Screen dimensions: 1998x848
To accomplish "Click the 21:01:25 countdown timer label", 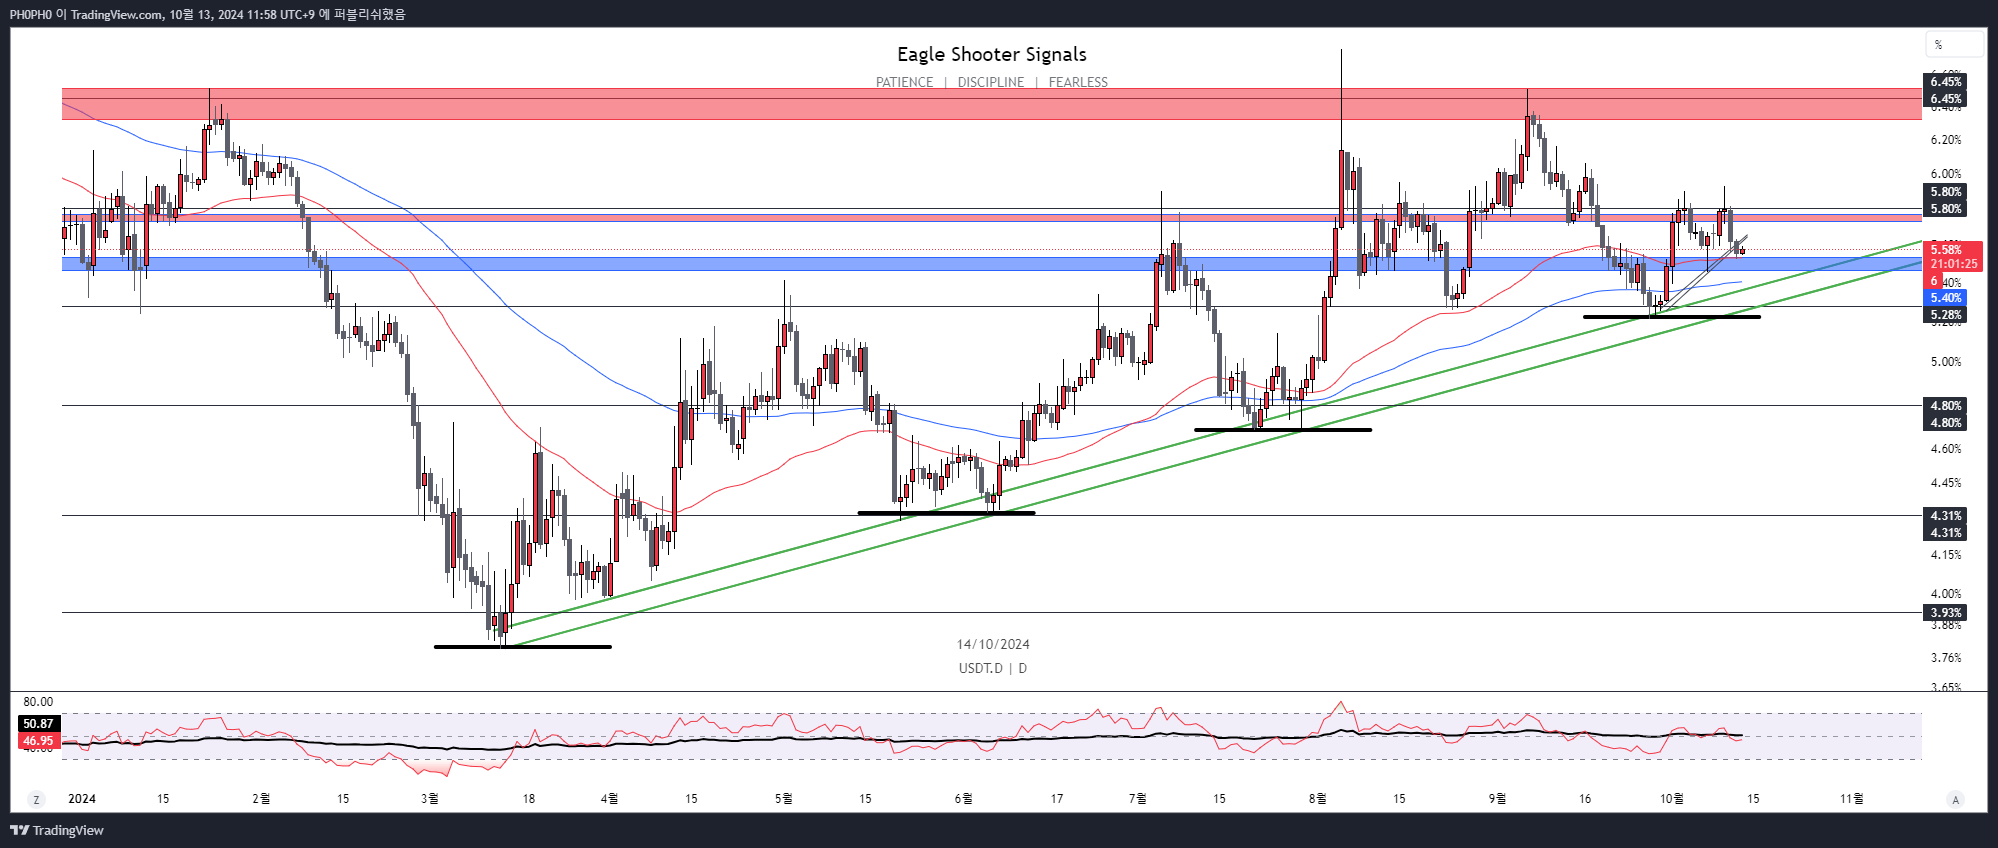I will [x=1953, y=264].
